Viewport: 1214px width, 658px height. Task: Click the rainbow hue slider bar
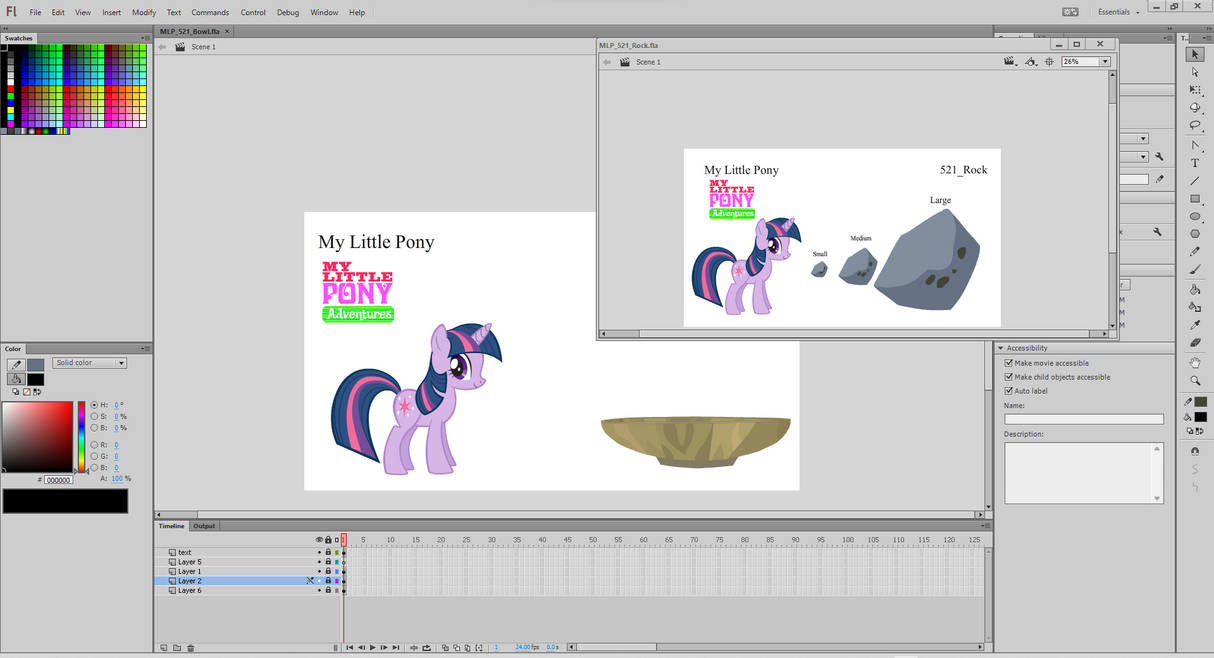coord(81,436)
